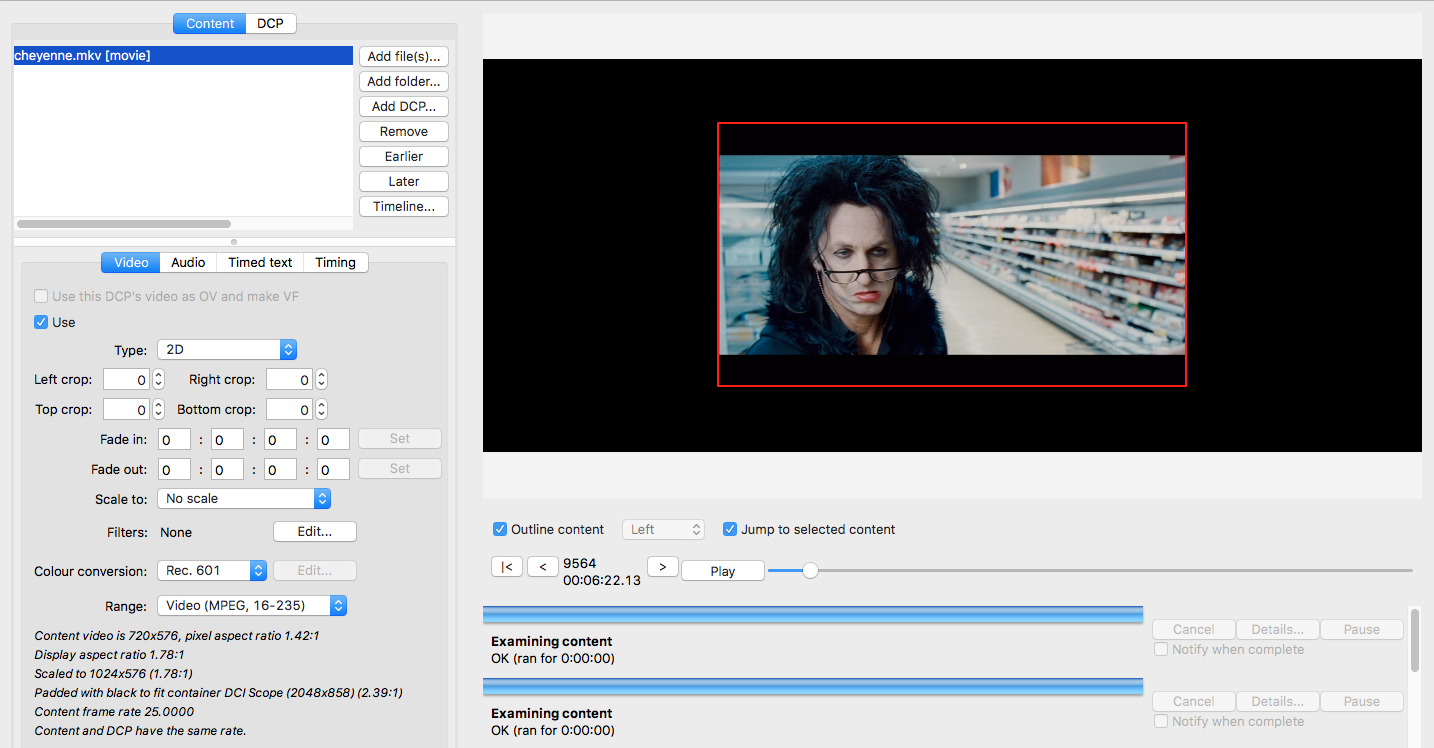This screenshot has width=1434, height=748.
Task: Open the Scale to dropdown
Action: [x=244, y=498]
